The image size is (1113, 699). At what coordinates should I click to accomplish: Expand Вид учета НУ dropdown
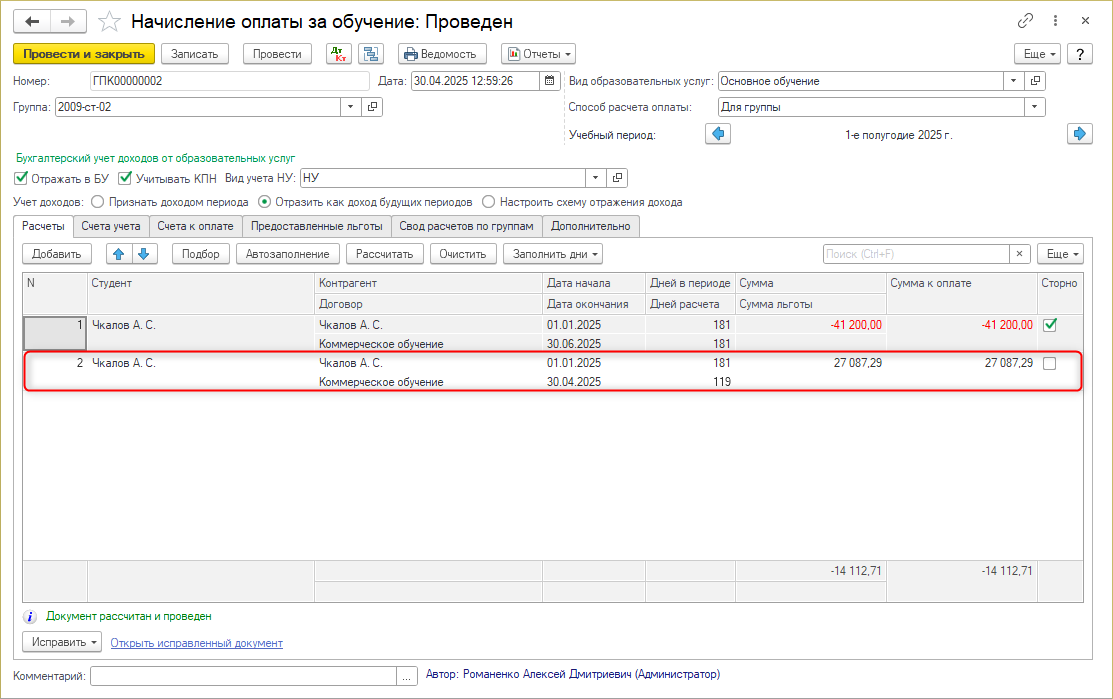point(596,178)
